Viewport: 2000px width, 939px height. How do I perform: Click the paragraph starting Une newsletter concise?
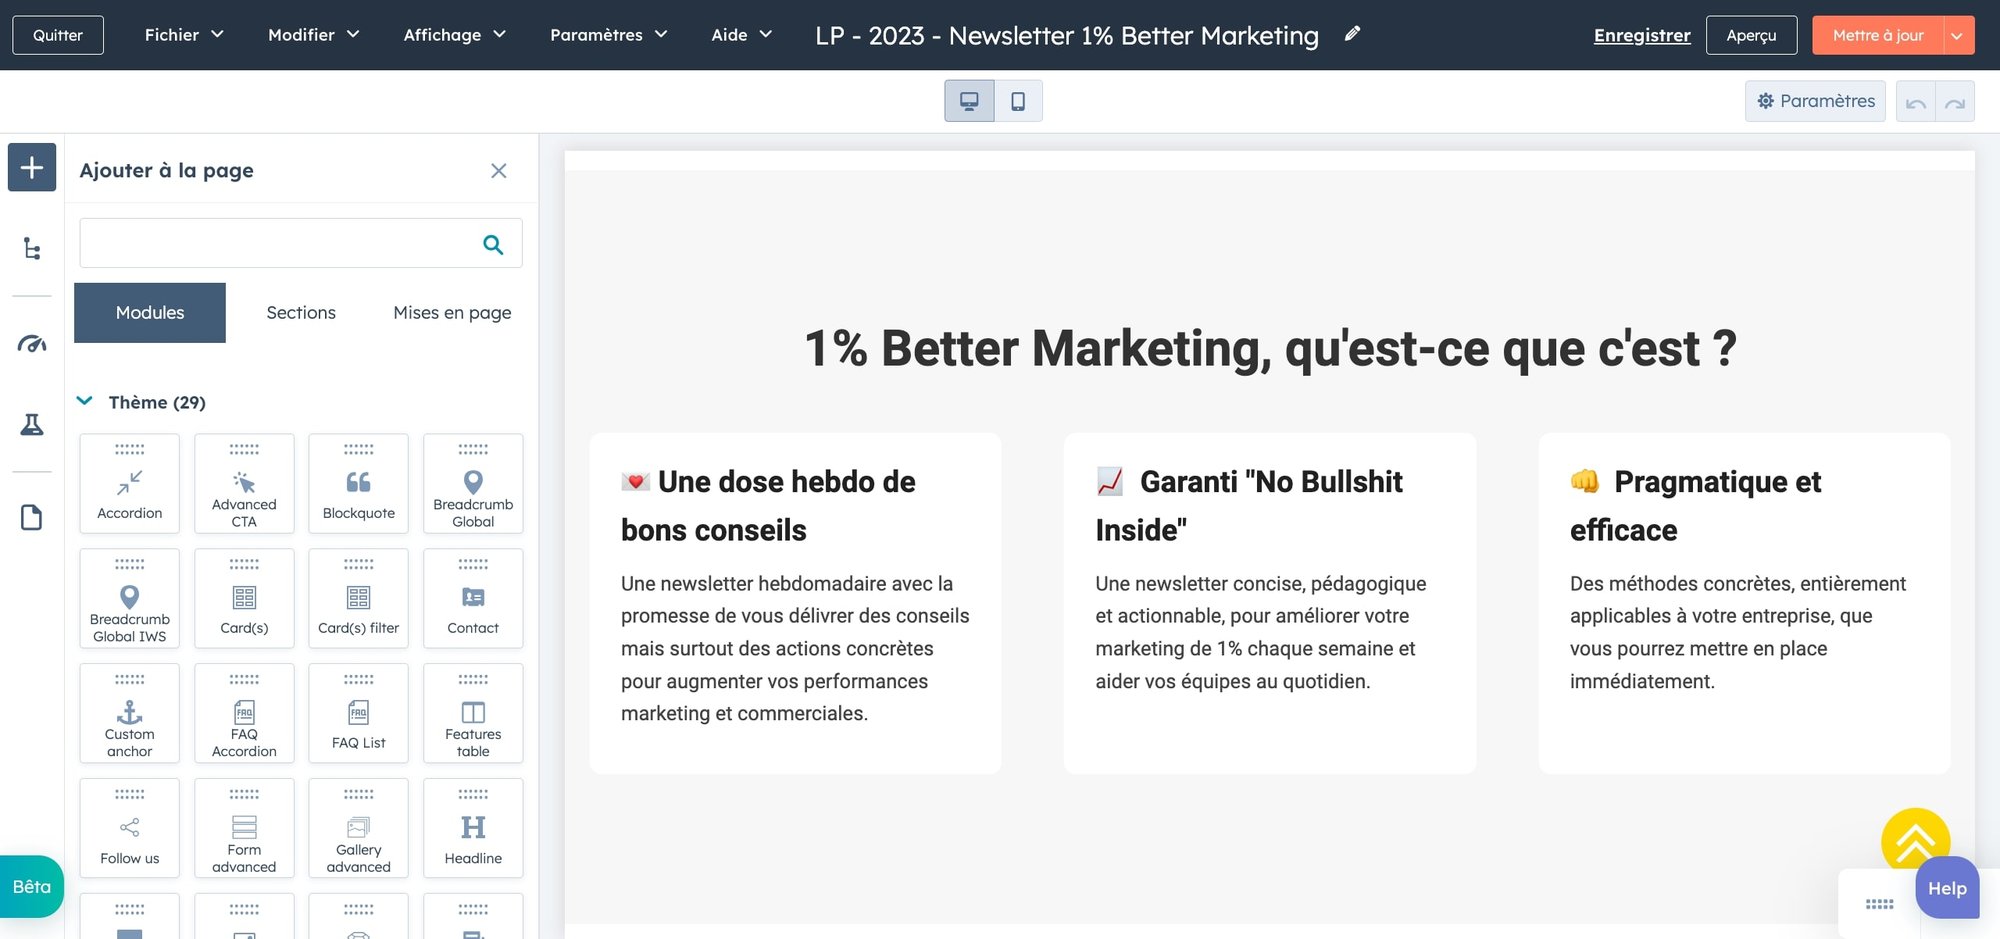1261,632
